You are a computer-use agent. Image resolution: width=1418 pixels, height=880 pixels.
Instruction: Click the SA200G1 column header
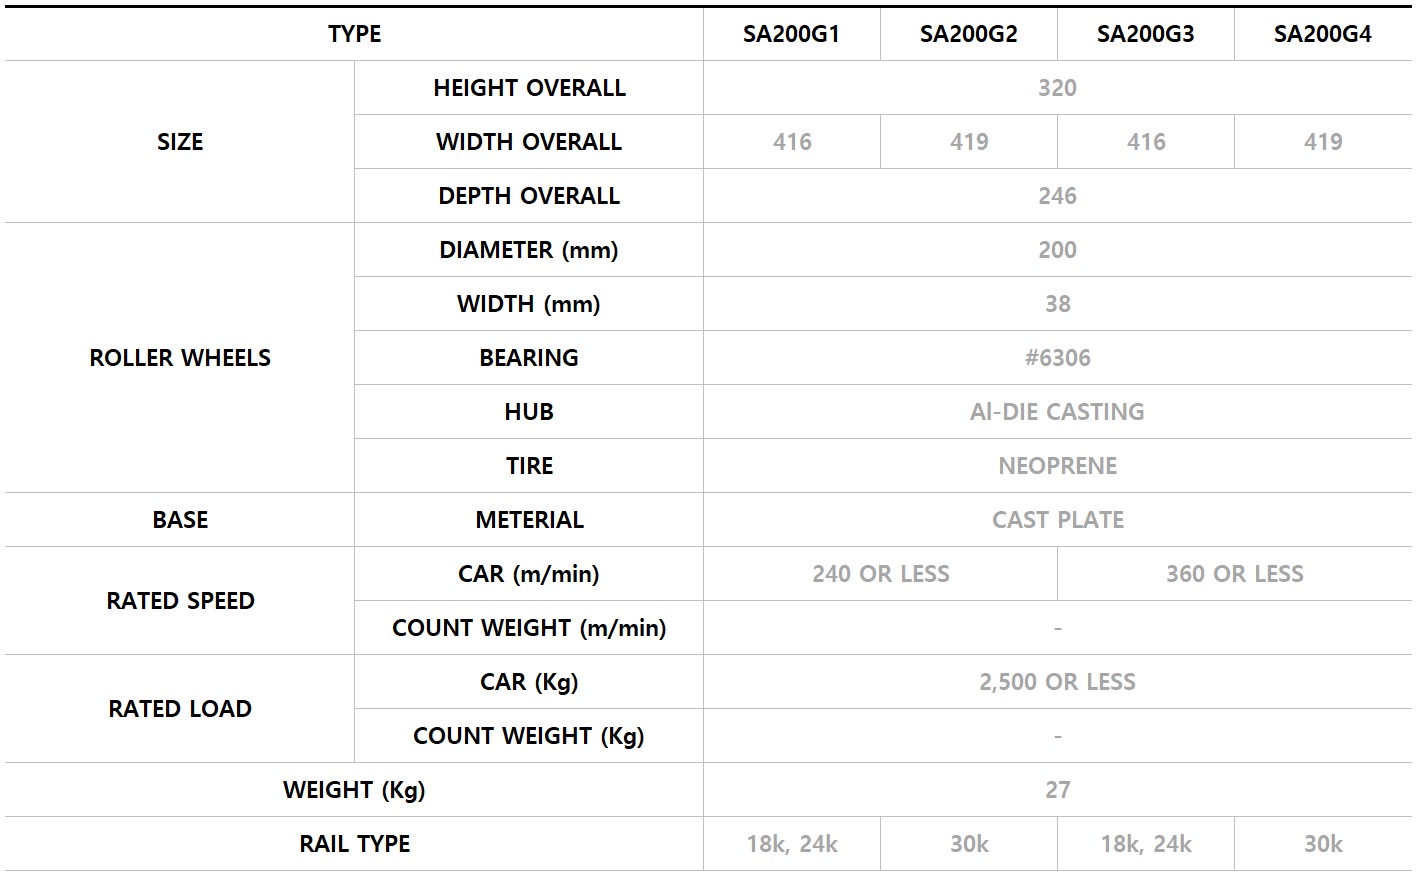pyautogui.click(x=791, y=34)
